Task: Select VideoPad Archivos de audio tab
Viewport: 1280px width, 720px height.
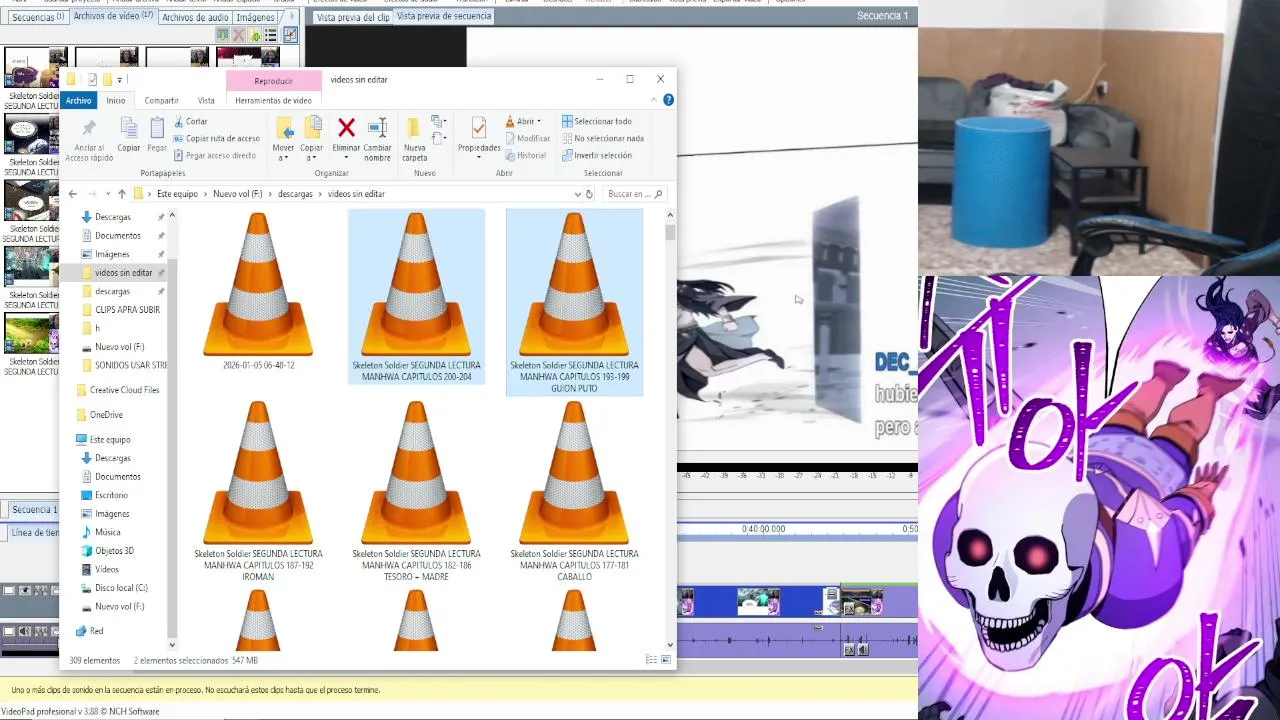Action: coord(194,17)
